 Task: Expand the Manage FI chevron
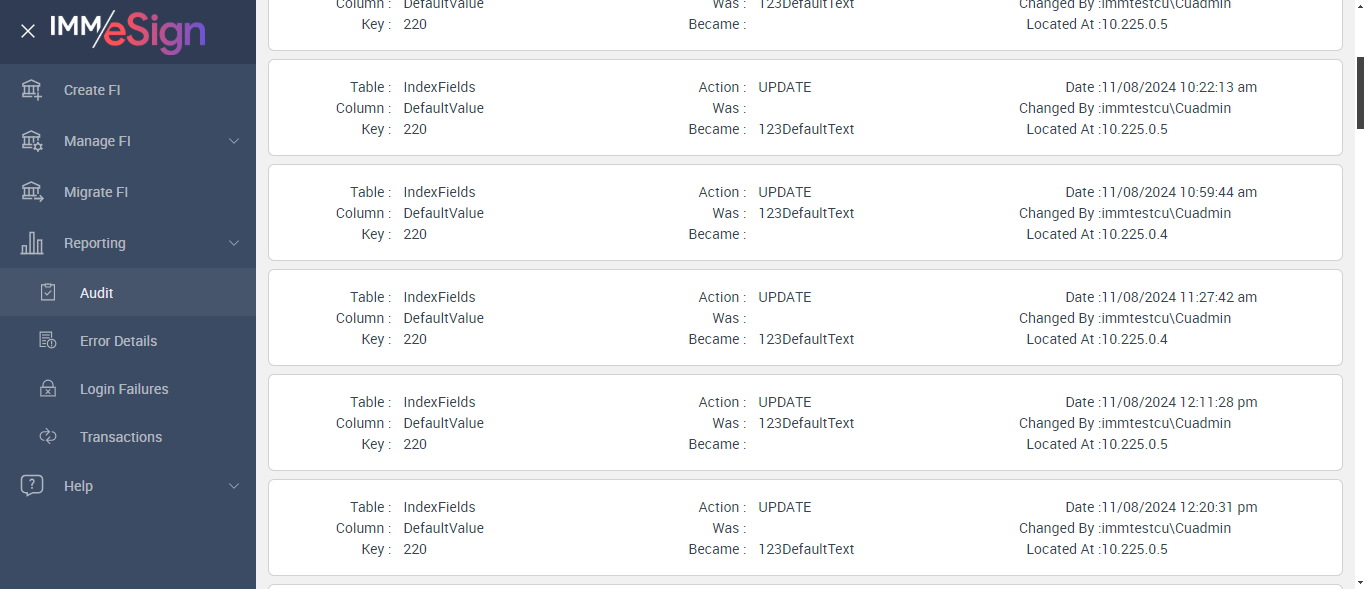(234, 141)
